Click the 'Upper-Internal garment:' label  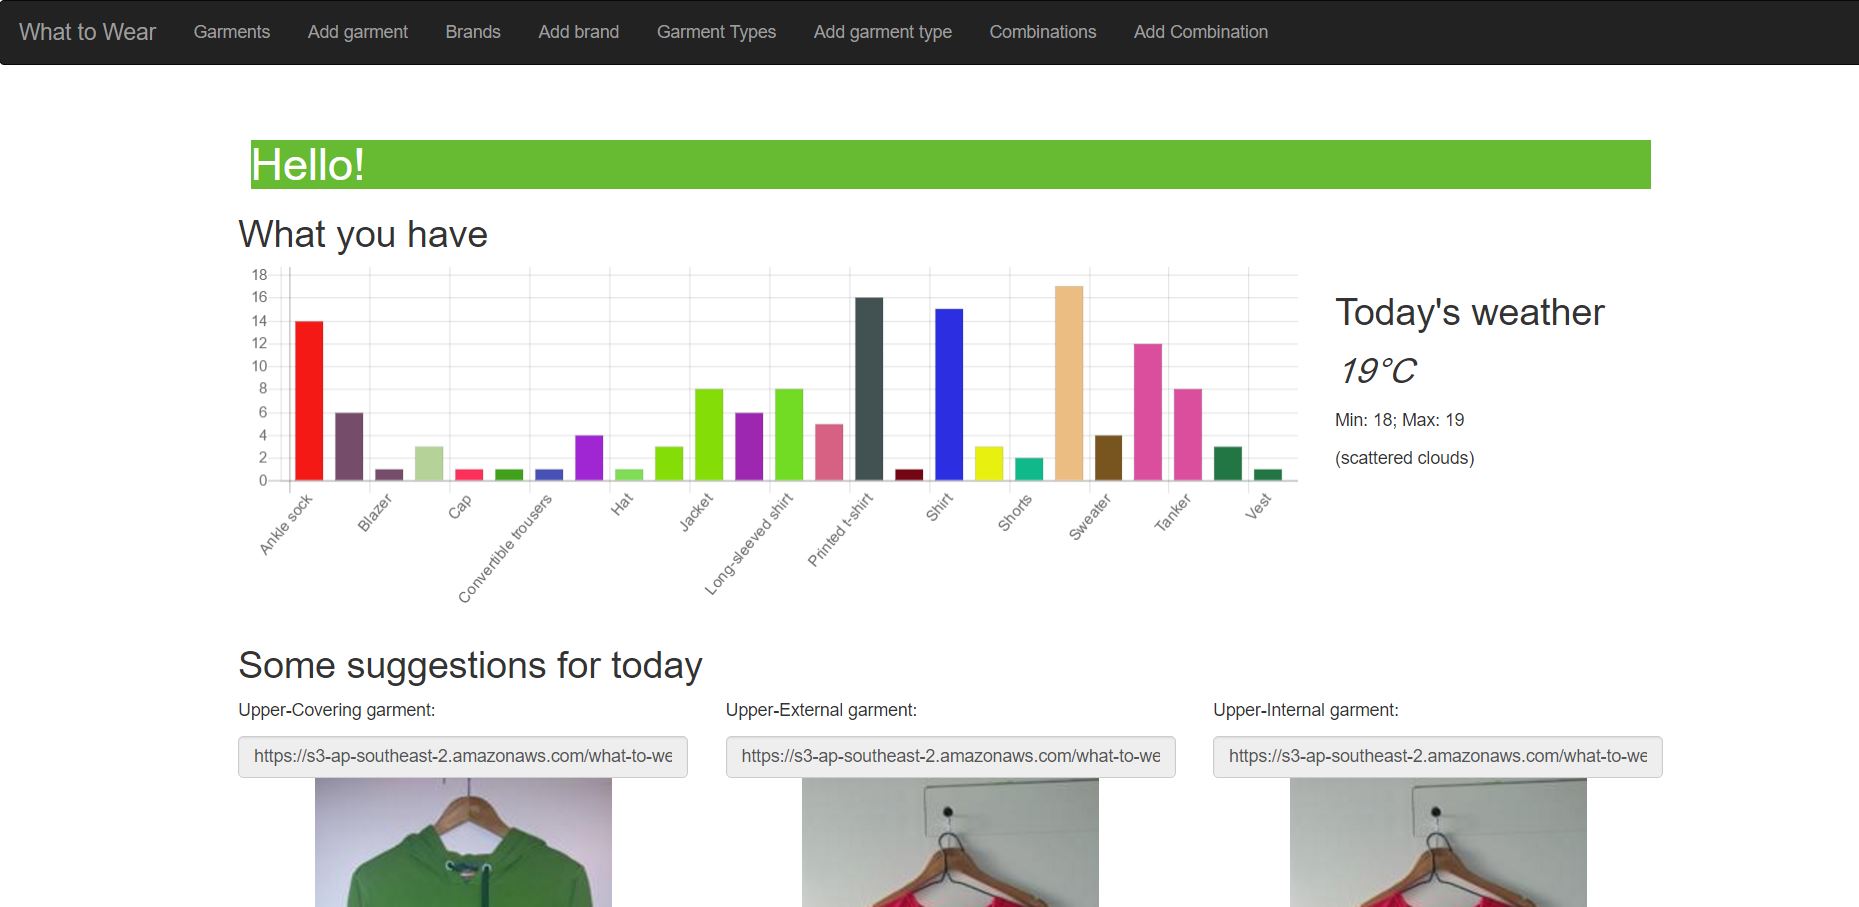click(x=1305, y=710)
